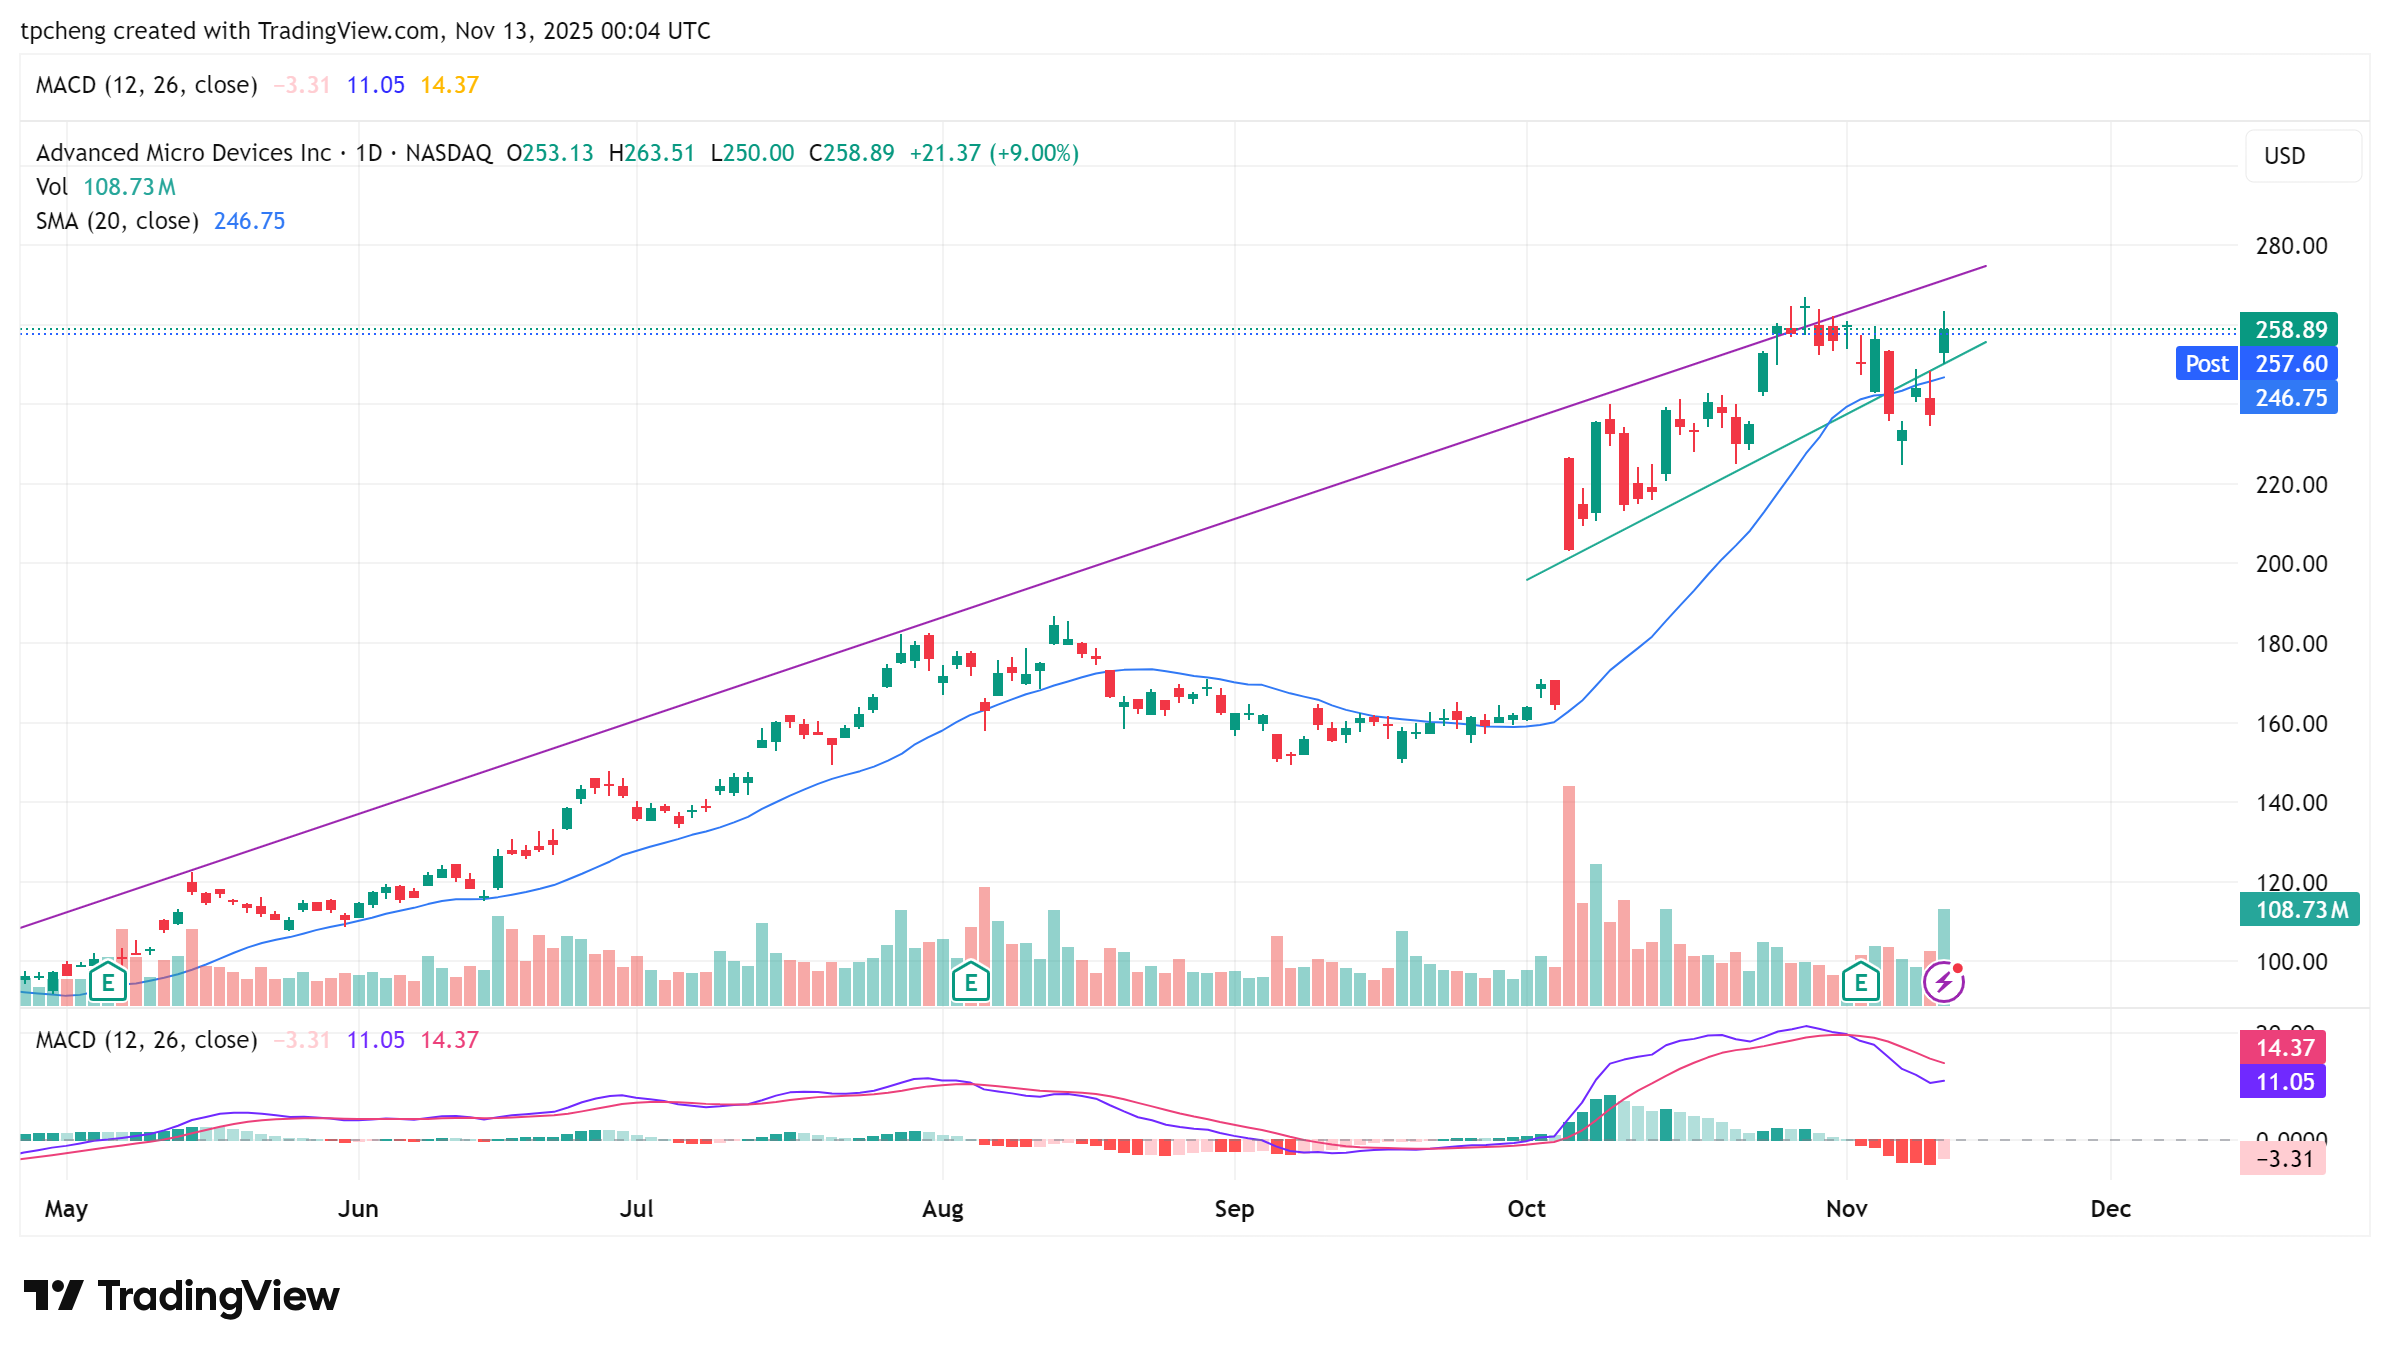Click the 1D interval label in legend

[x=369, y=153]
